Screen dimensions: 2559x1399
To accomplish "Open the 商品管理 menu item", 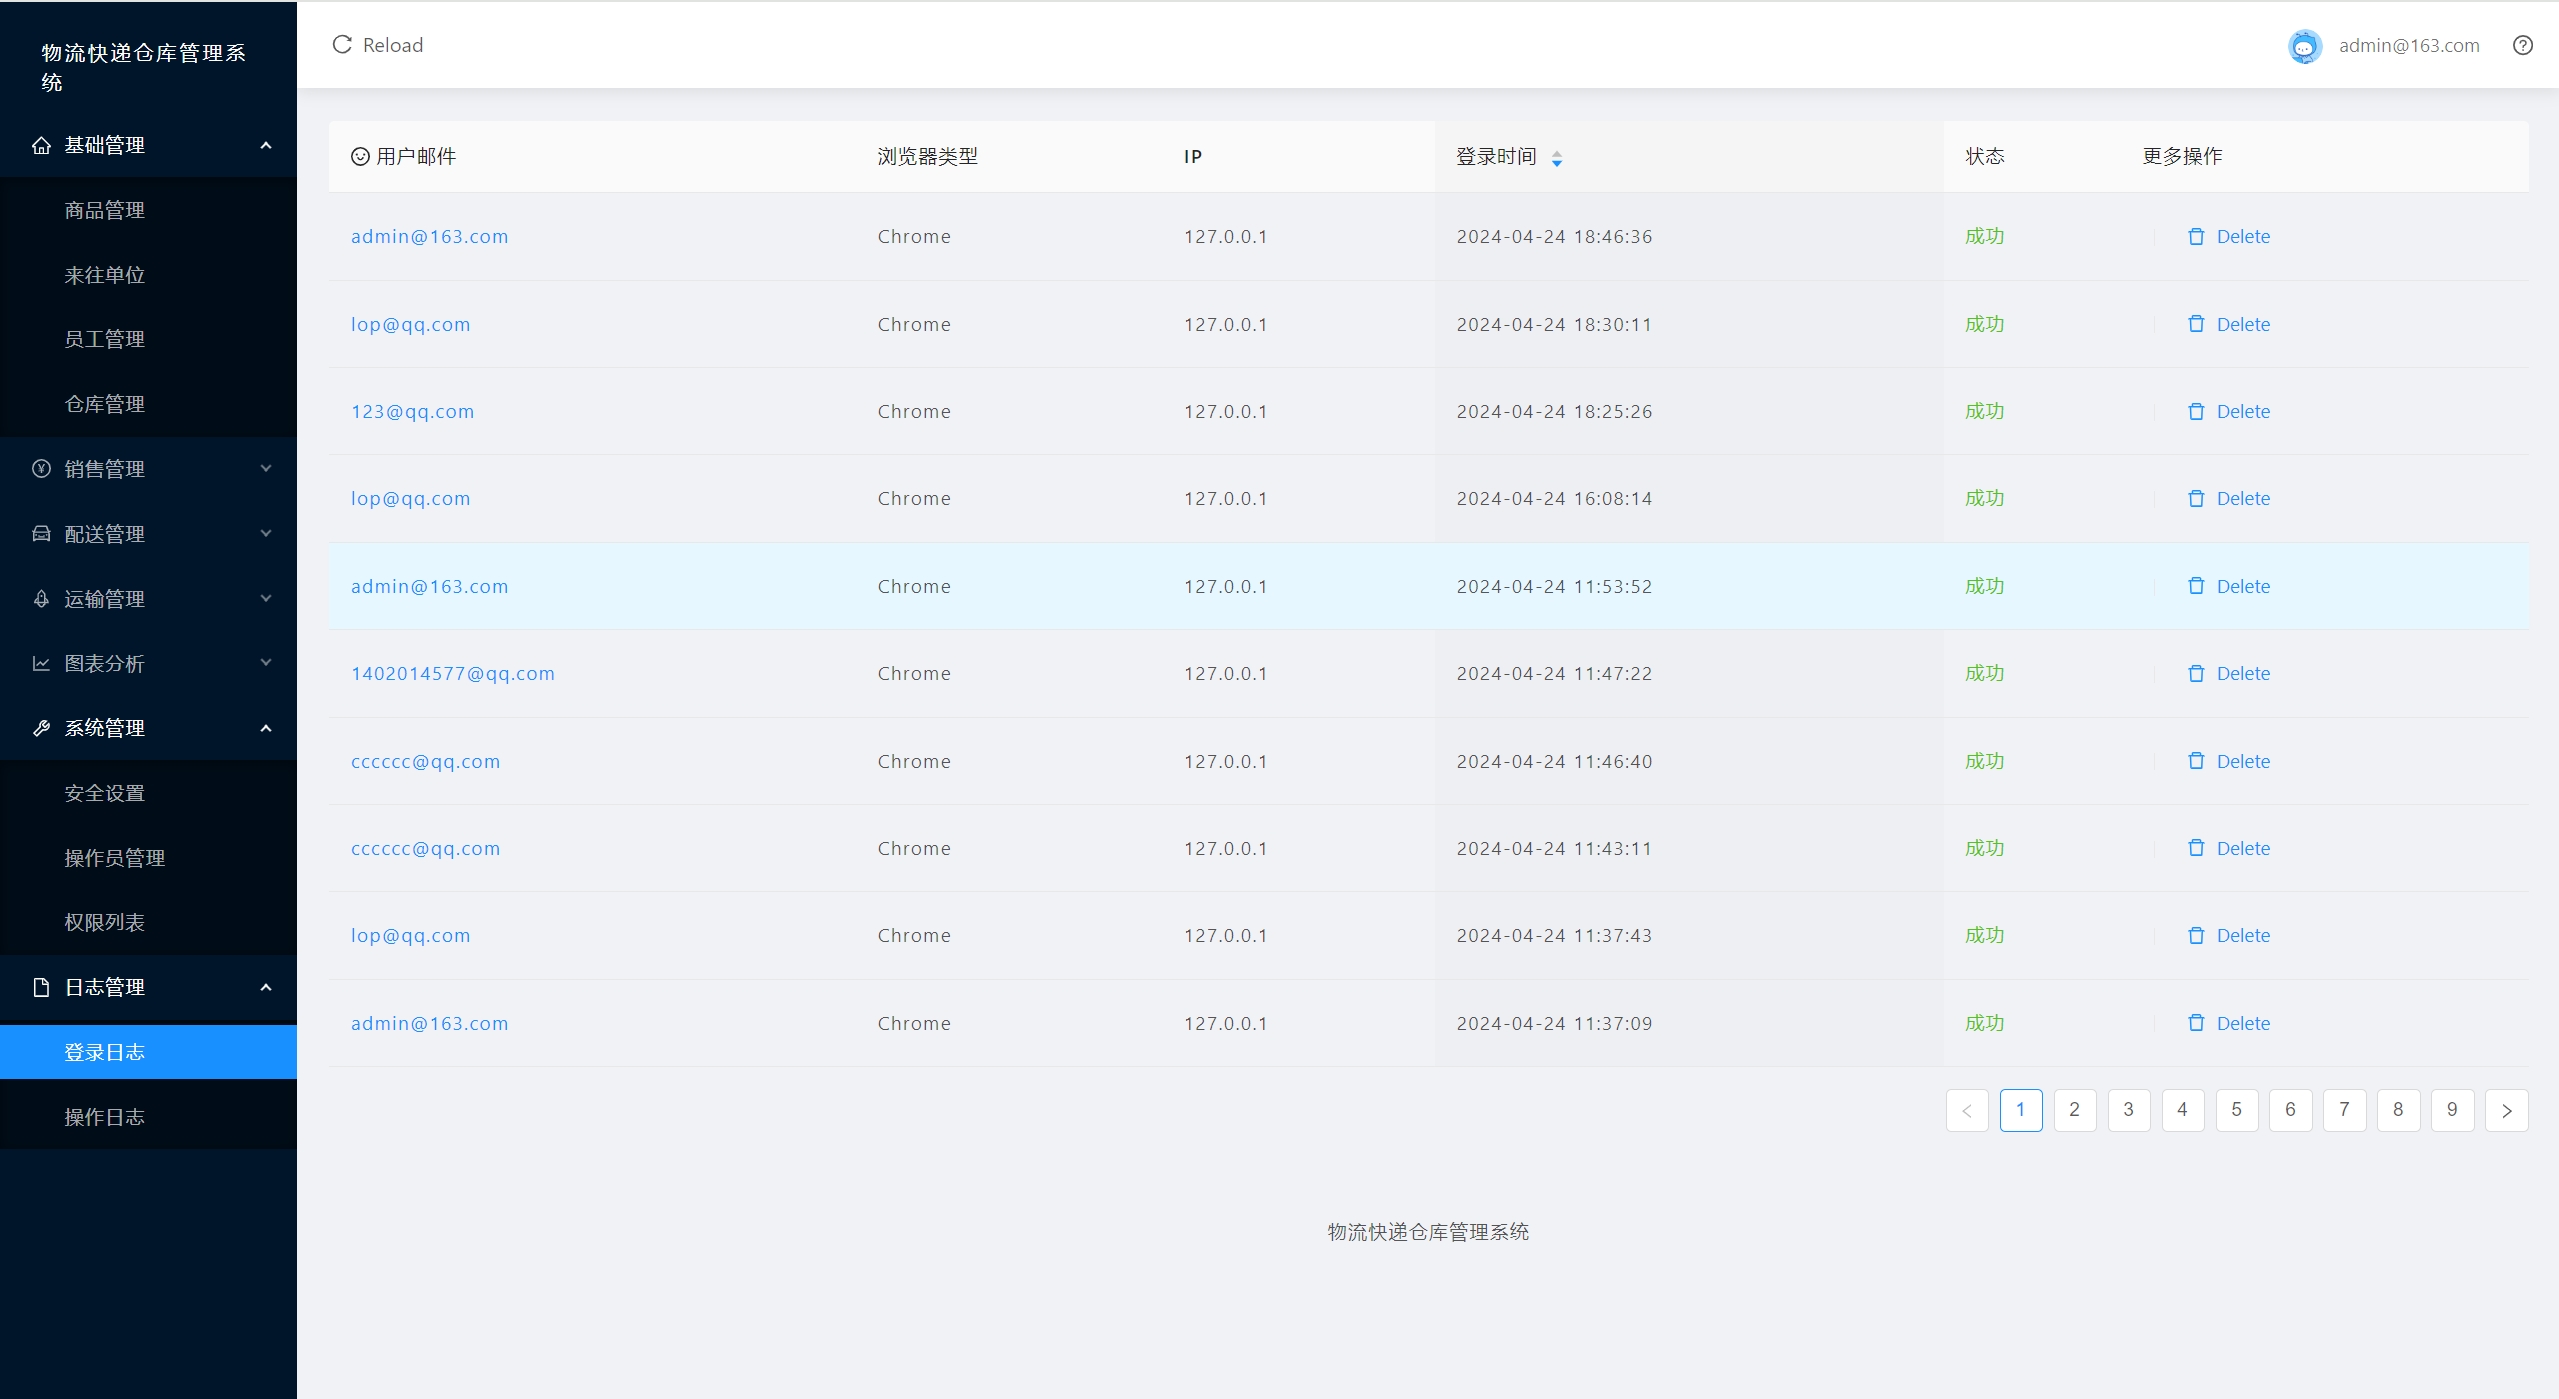I will tap(104, 211).
